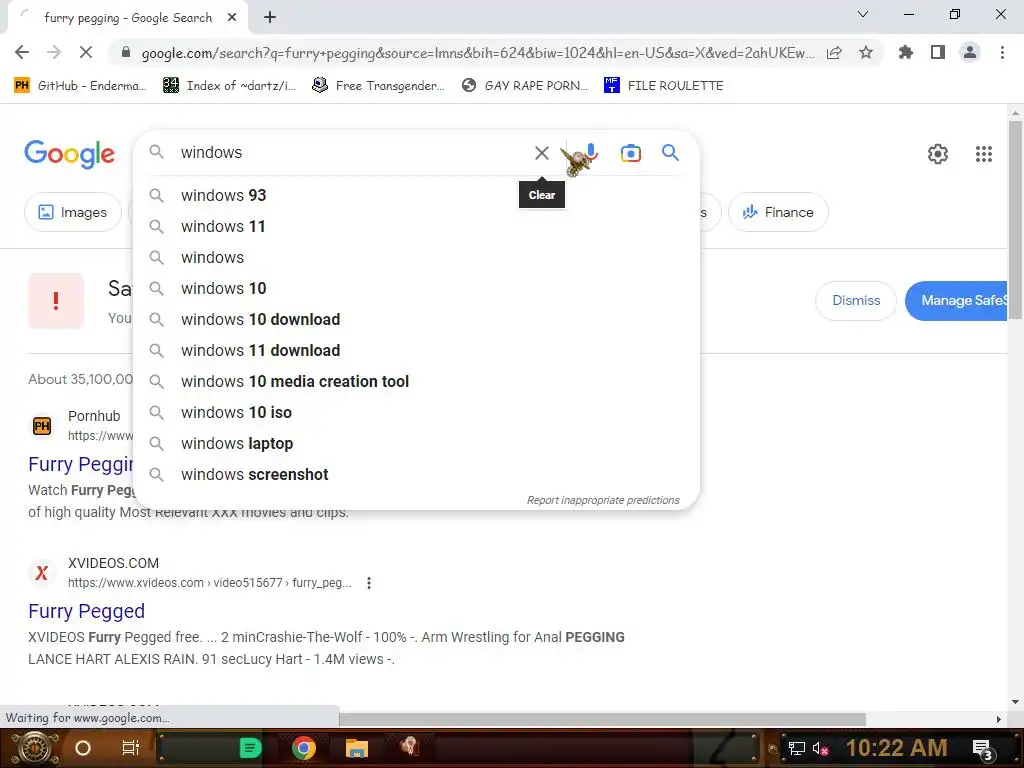Clear the search box with X icon

pos(541,153)
